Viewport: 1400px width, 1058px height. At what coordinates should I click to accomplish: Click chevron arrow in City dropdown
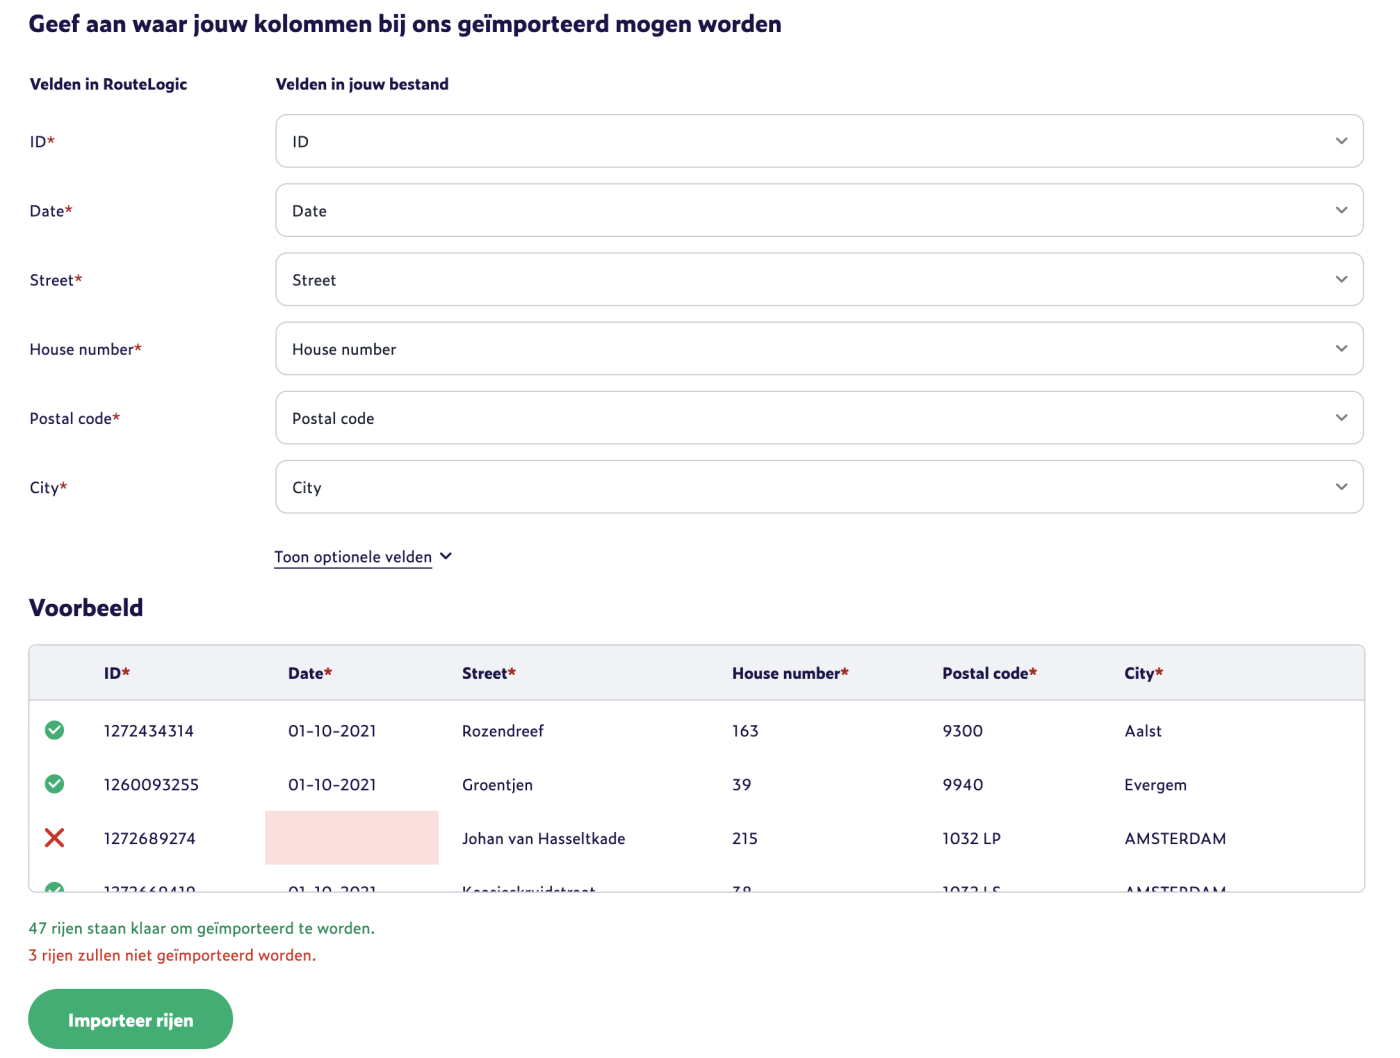pyautogui.click(x=1341, y=487)
